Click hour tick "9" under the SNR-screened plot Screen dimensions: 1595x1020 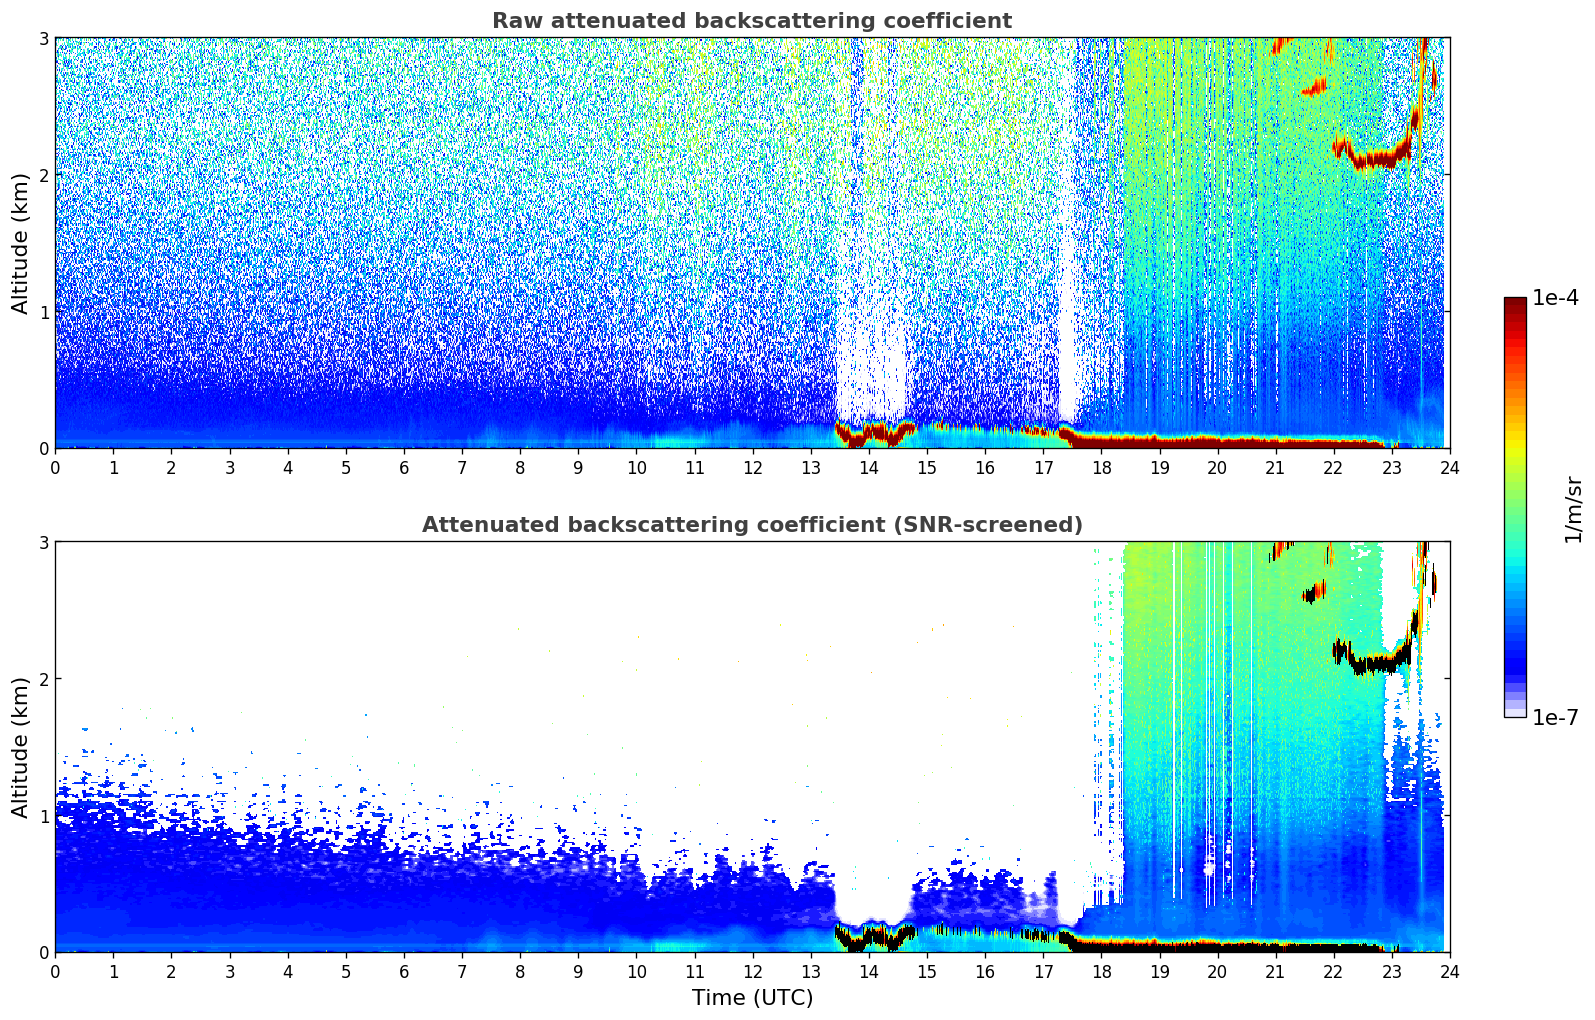[x=578, y=971]
